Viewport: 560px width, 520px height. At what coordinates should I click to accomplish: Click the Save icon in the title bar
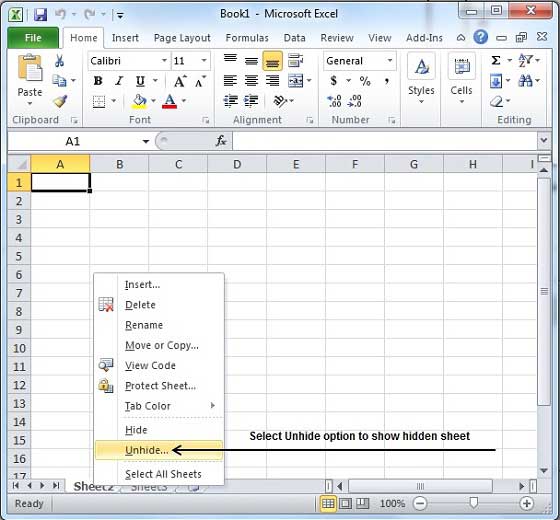click(x=40, y=15)
